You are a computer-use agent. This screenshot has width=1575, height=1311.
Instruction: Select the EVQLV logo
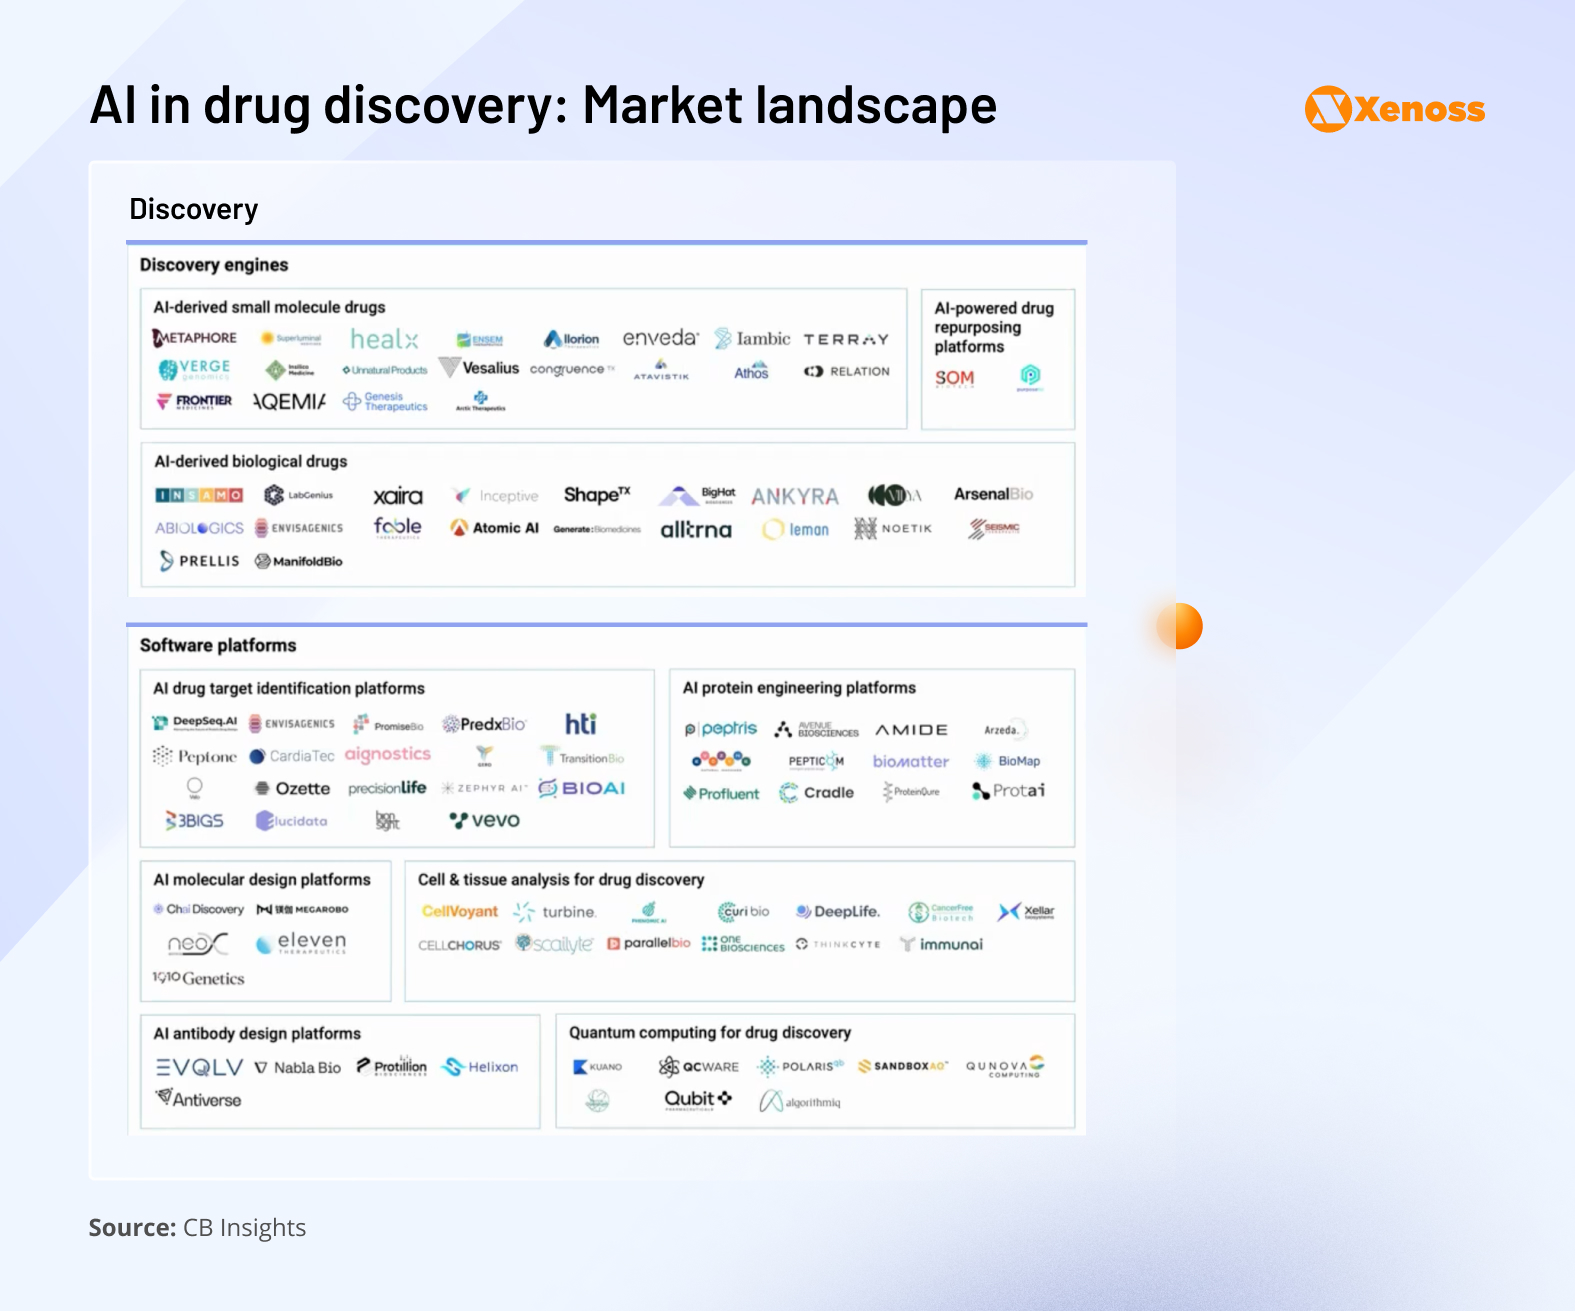pos(199,1067)
